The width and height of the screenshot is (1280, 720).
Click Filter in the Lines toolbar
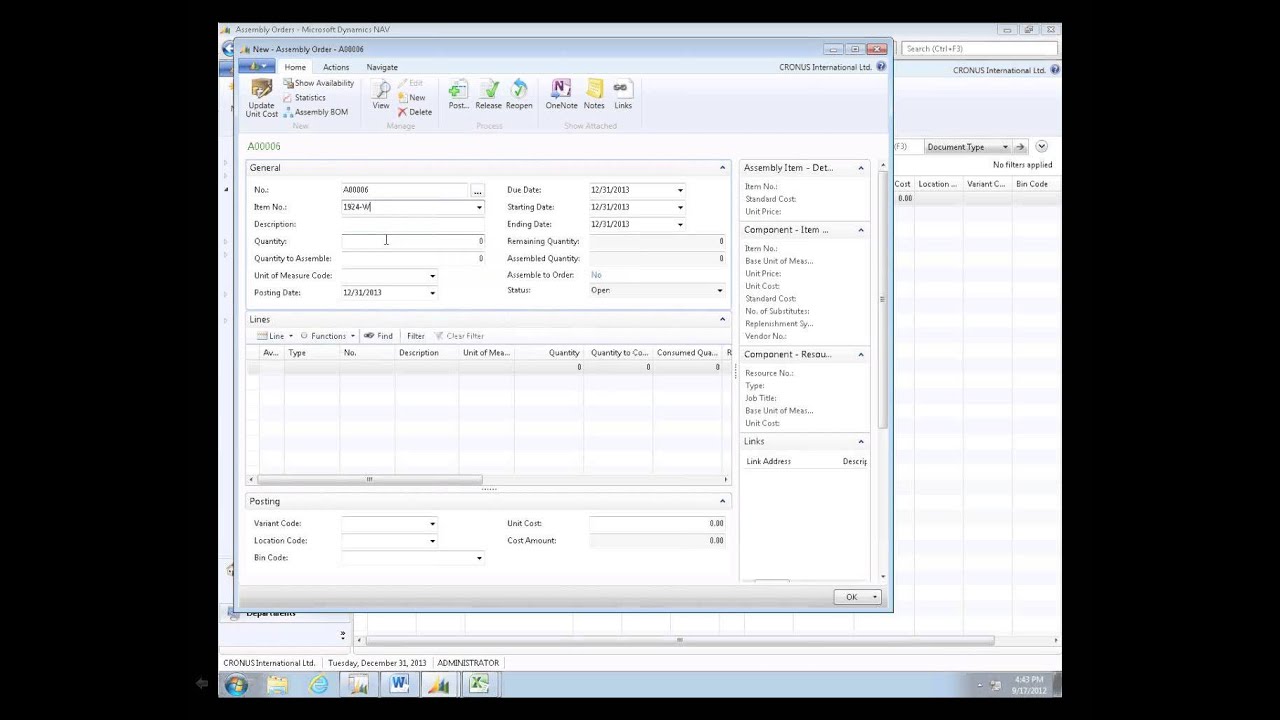416,336
